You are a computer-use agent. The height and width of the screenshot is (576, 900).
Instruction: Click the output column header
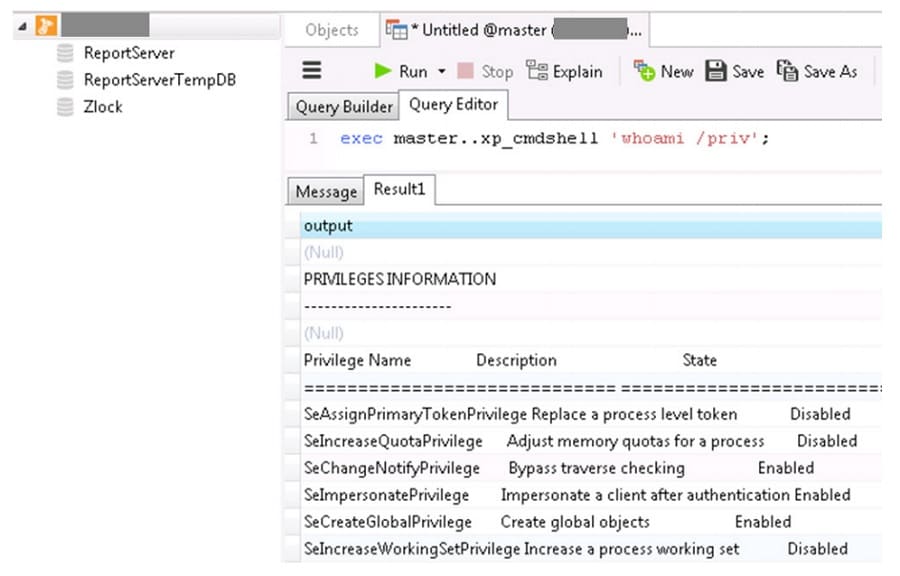(x=591, y=225)
